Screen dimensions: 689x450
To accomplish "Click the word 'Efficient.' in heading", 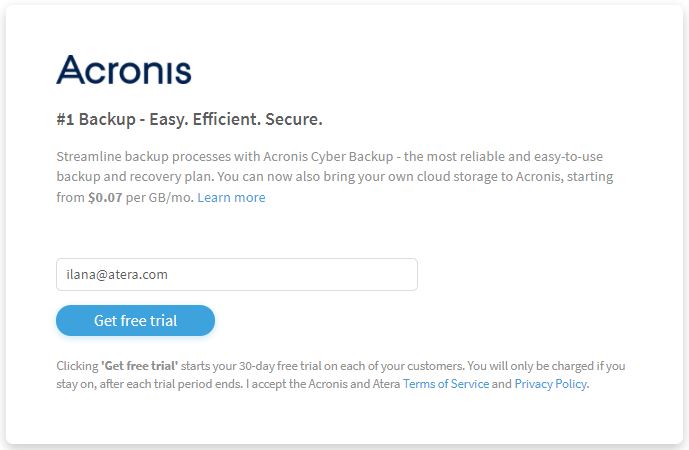I will (x=227, y=119).
